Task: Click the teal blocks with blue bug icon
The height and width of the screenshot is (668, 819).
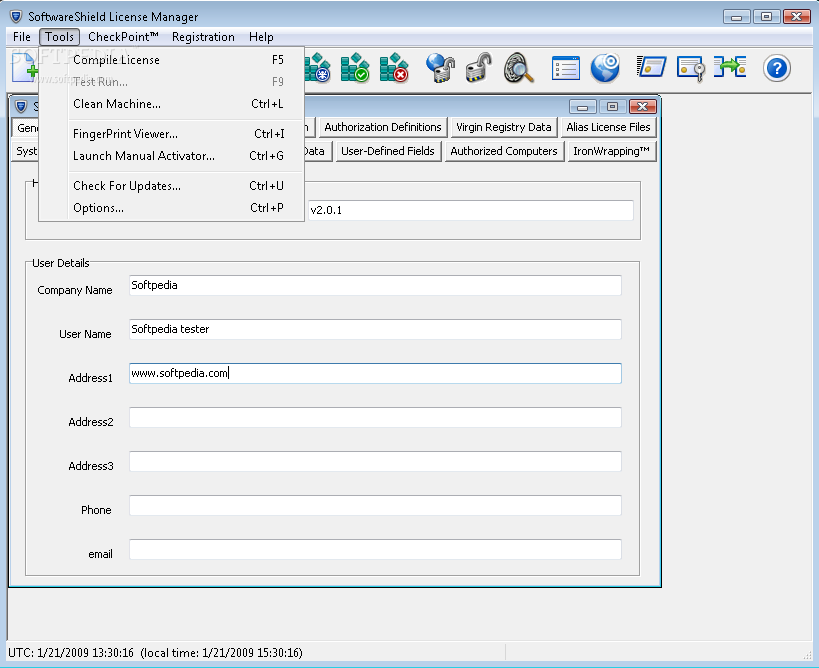Action: (x=318, y=68)
